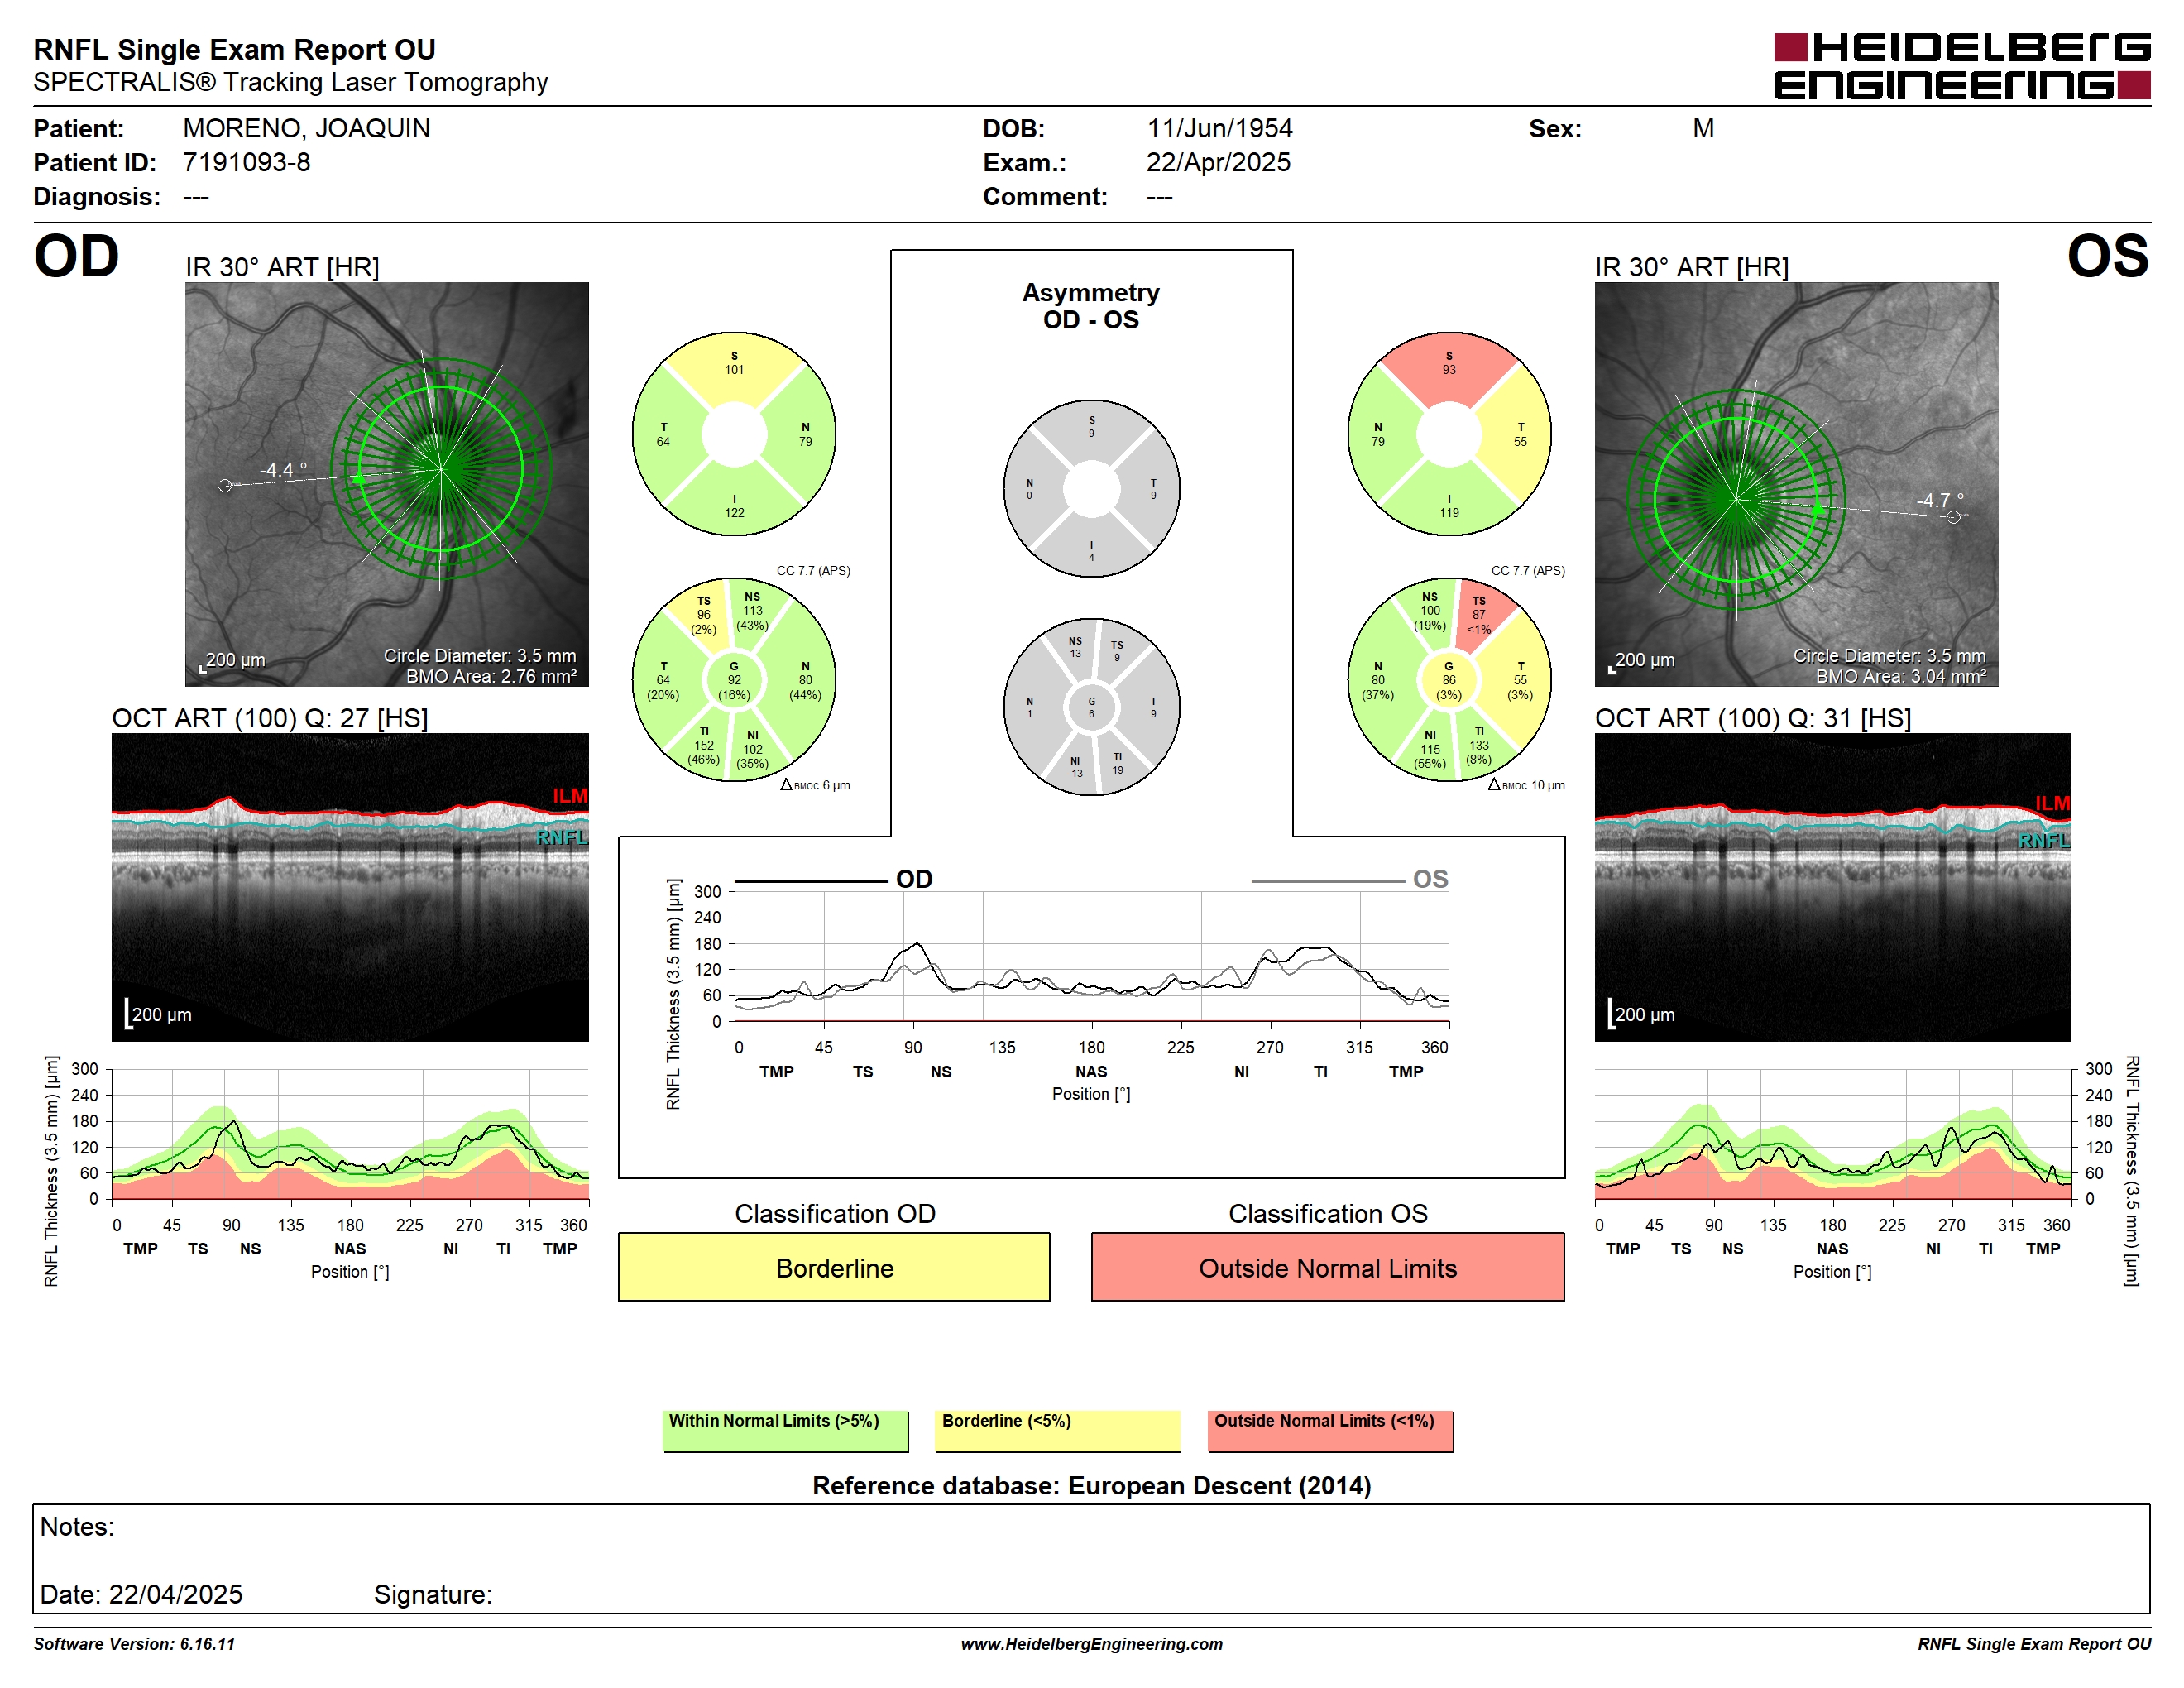The width and height of the screenshot is (2184, 1688).
Task: Click the Date: 22/04/2025 text in notes
Action: [141, 1594]
